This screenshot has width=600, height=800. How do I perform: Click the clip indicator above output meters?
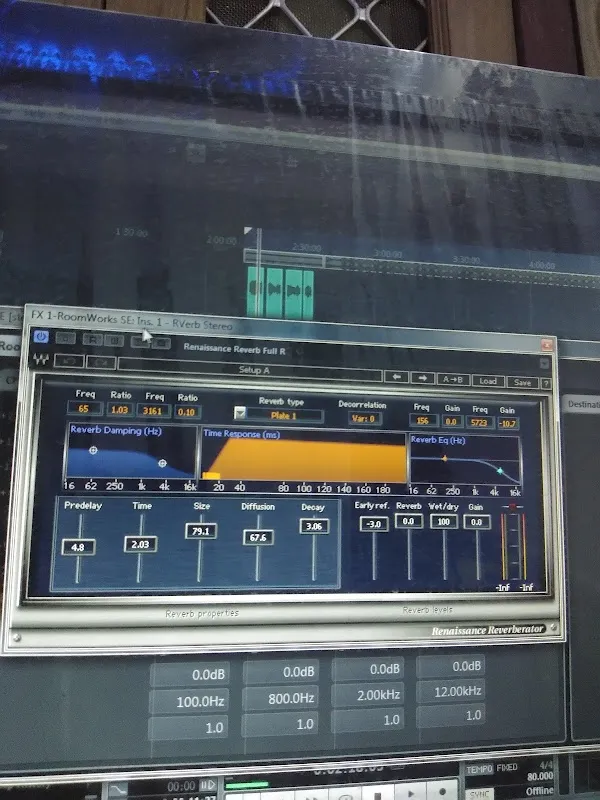pyautogui.click(x=512, y=507)
